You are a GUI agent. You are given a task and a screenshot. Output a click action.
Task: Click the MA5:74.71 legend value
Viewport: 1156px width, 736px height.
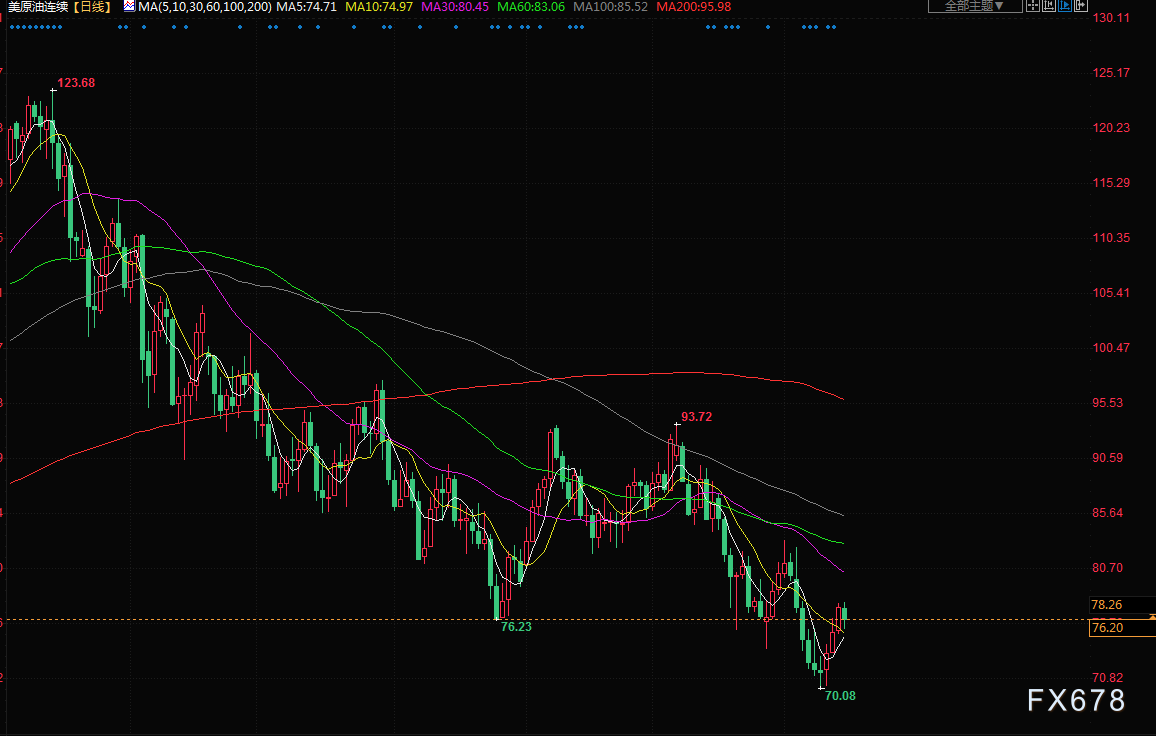306,6
